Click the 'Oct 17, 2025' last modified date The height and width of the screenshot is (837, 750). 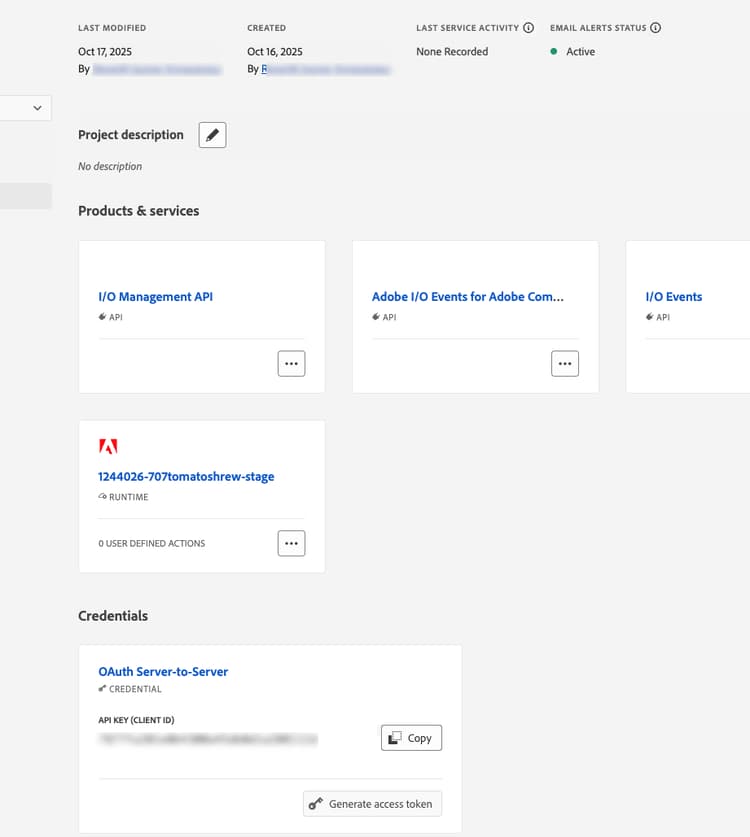click(105, 52)
